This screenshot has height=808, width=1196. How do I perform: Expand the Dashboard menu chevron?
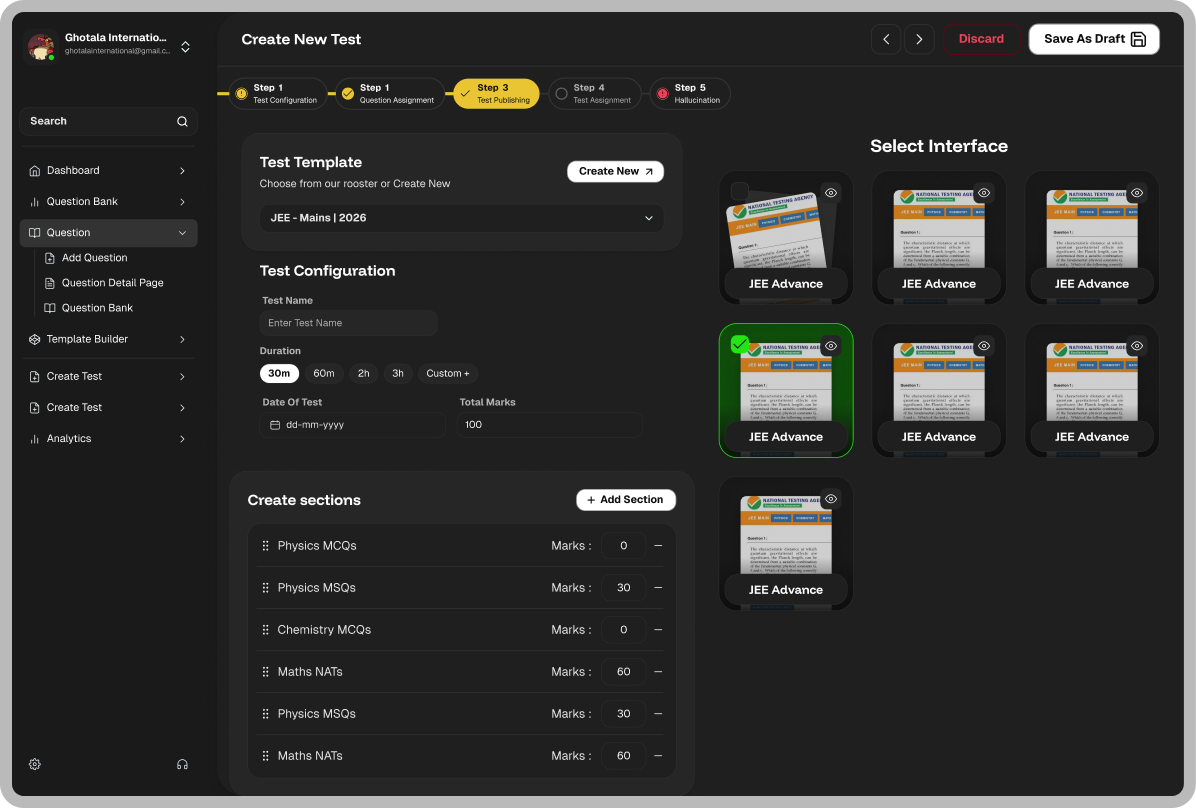182,171
